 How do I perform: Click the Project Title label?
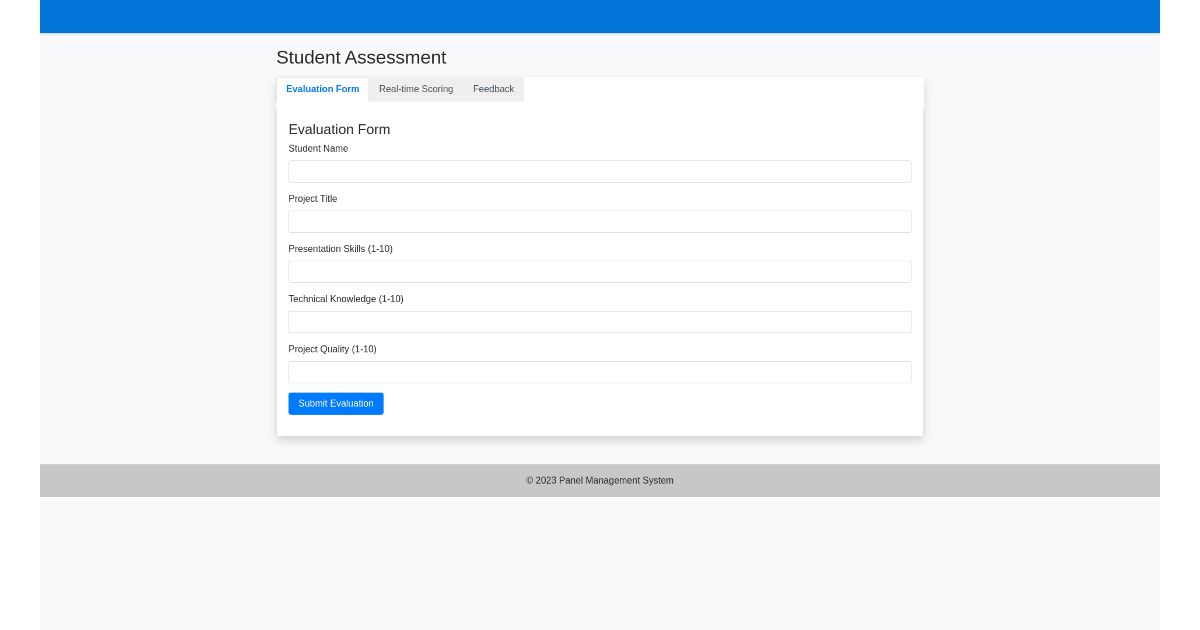pos(312,198)
